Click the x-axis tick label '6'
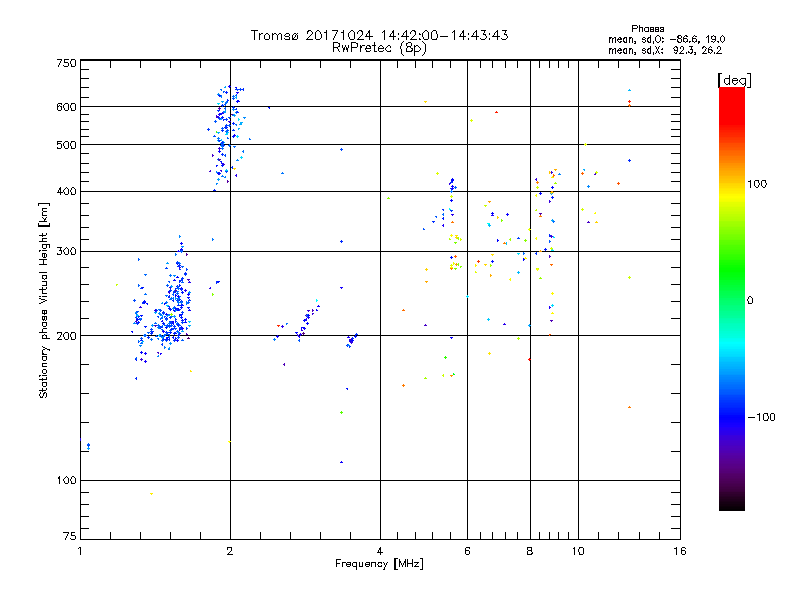Viewport: 800px width, 600px height. coord(467,551)
